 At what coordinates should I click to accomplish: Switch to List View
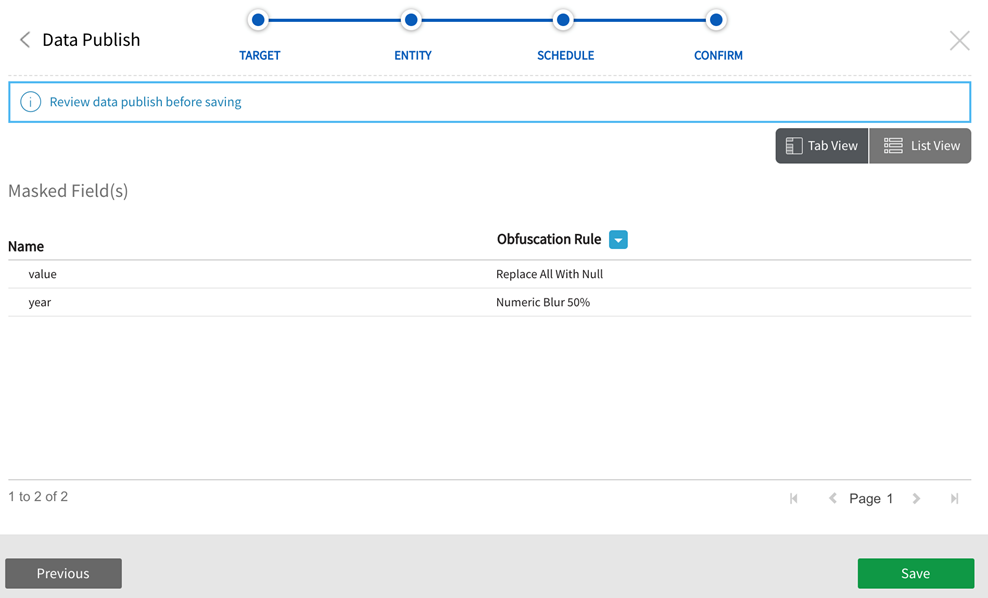[921, 146]
